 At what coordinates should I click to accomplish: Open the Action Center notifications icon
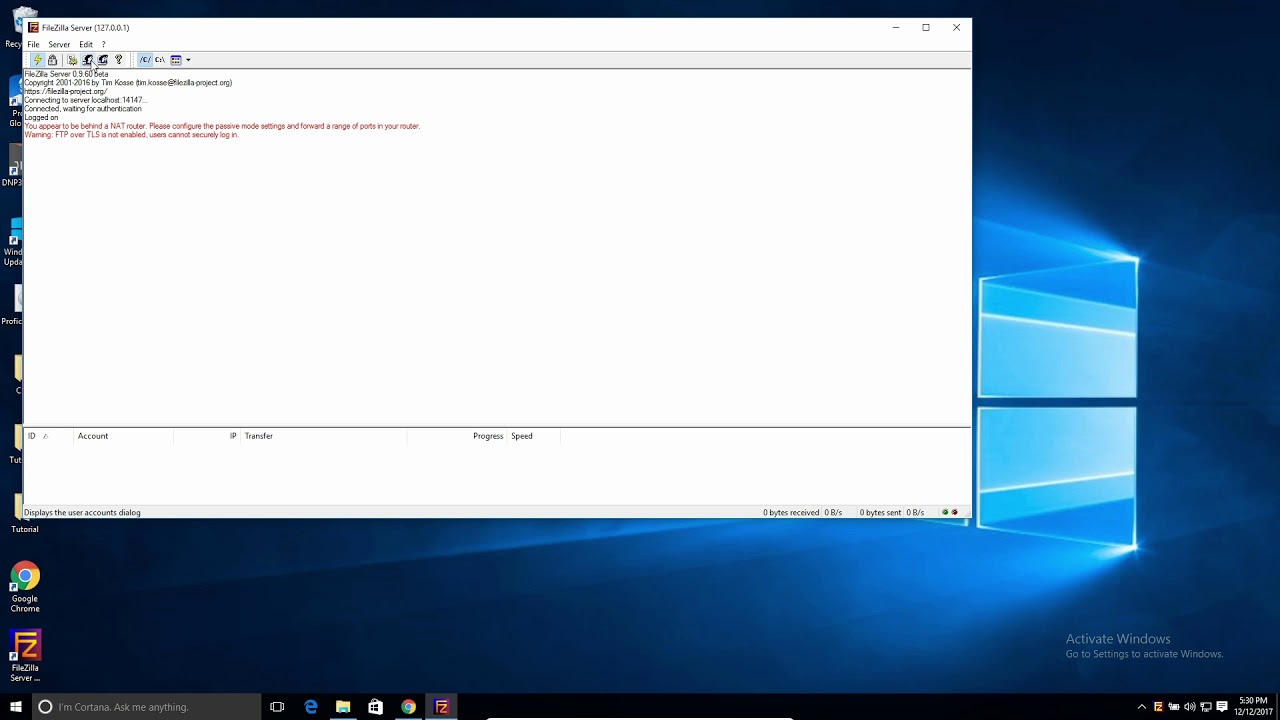[1222, 707]
